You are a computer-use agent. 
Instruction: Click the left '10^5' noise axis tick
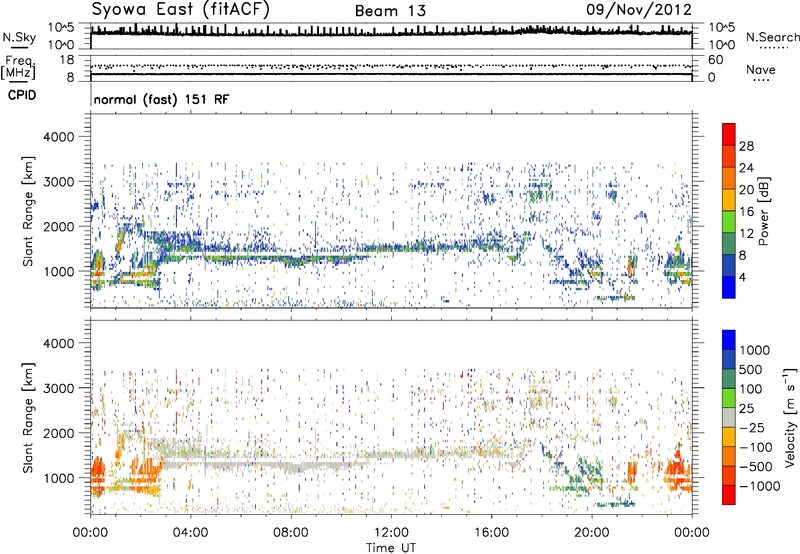click(x=61, y=28)
